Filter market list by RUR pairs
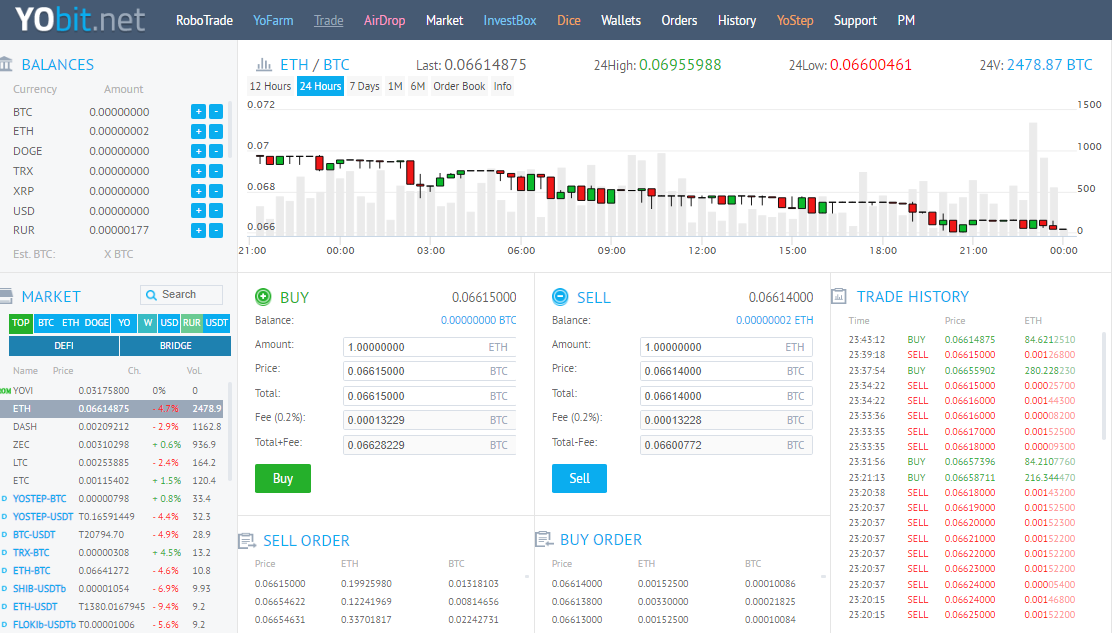 (191, 323)
